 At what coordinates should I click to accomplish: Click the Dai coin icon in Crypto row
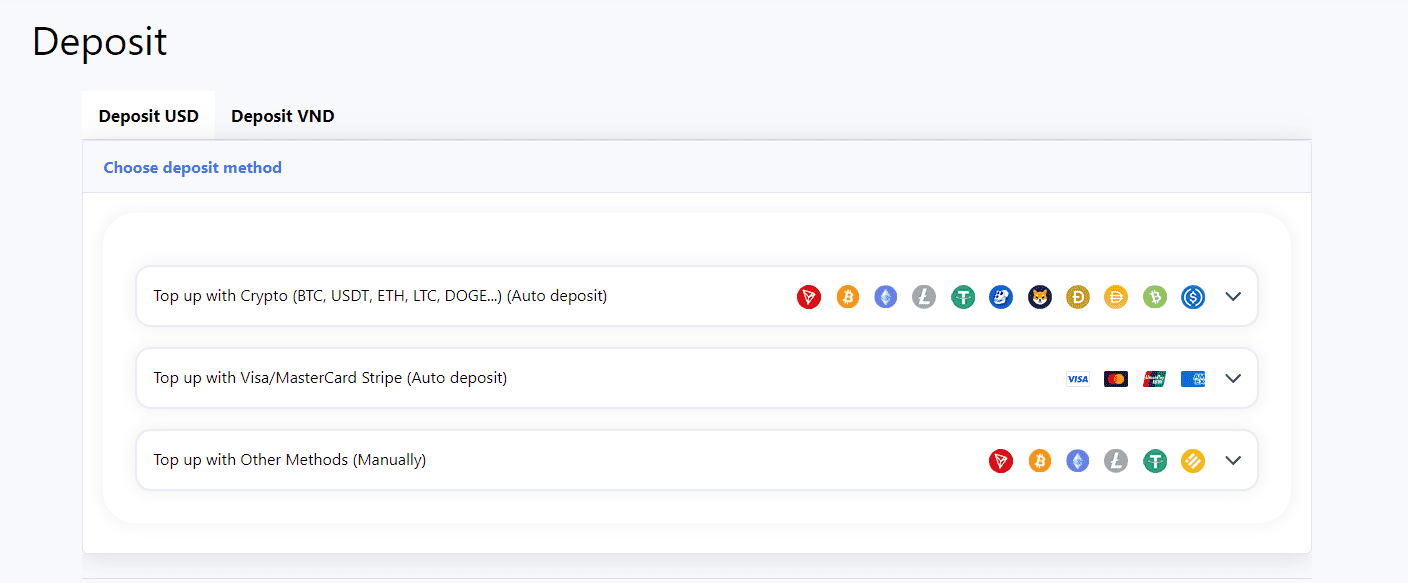pos(1116,297)
